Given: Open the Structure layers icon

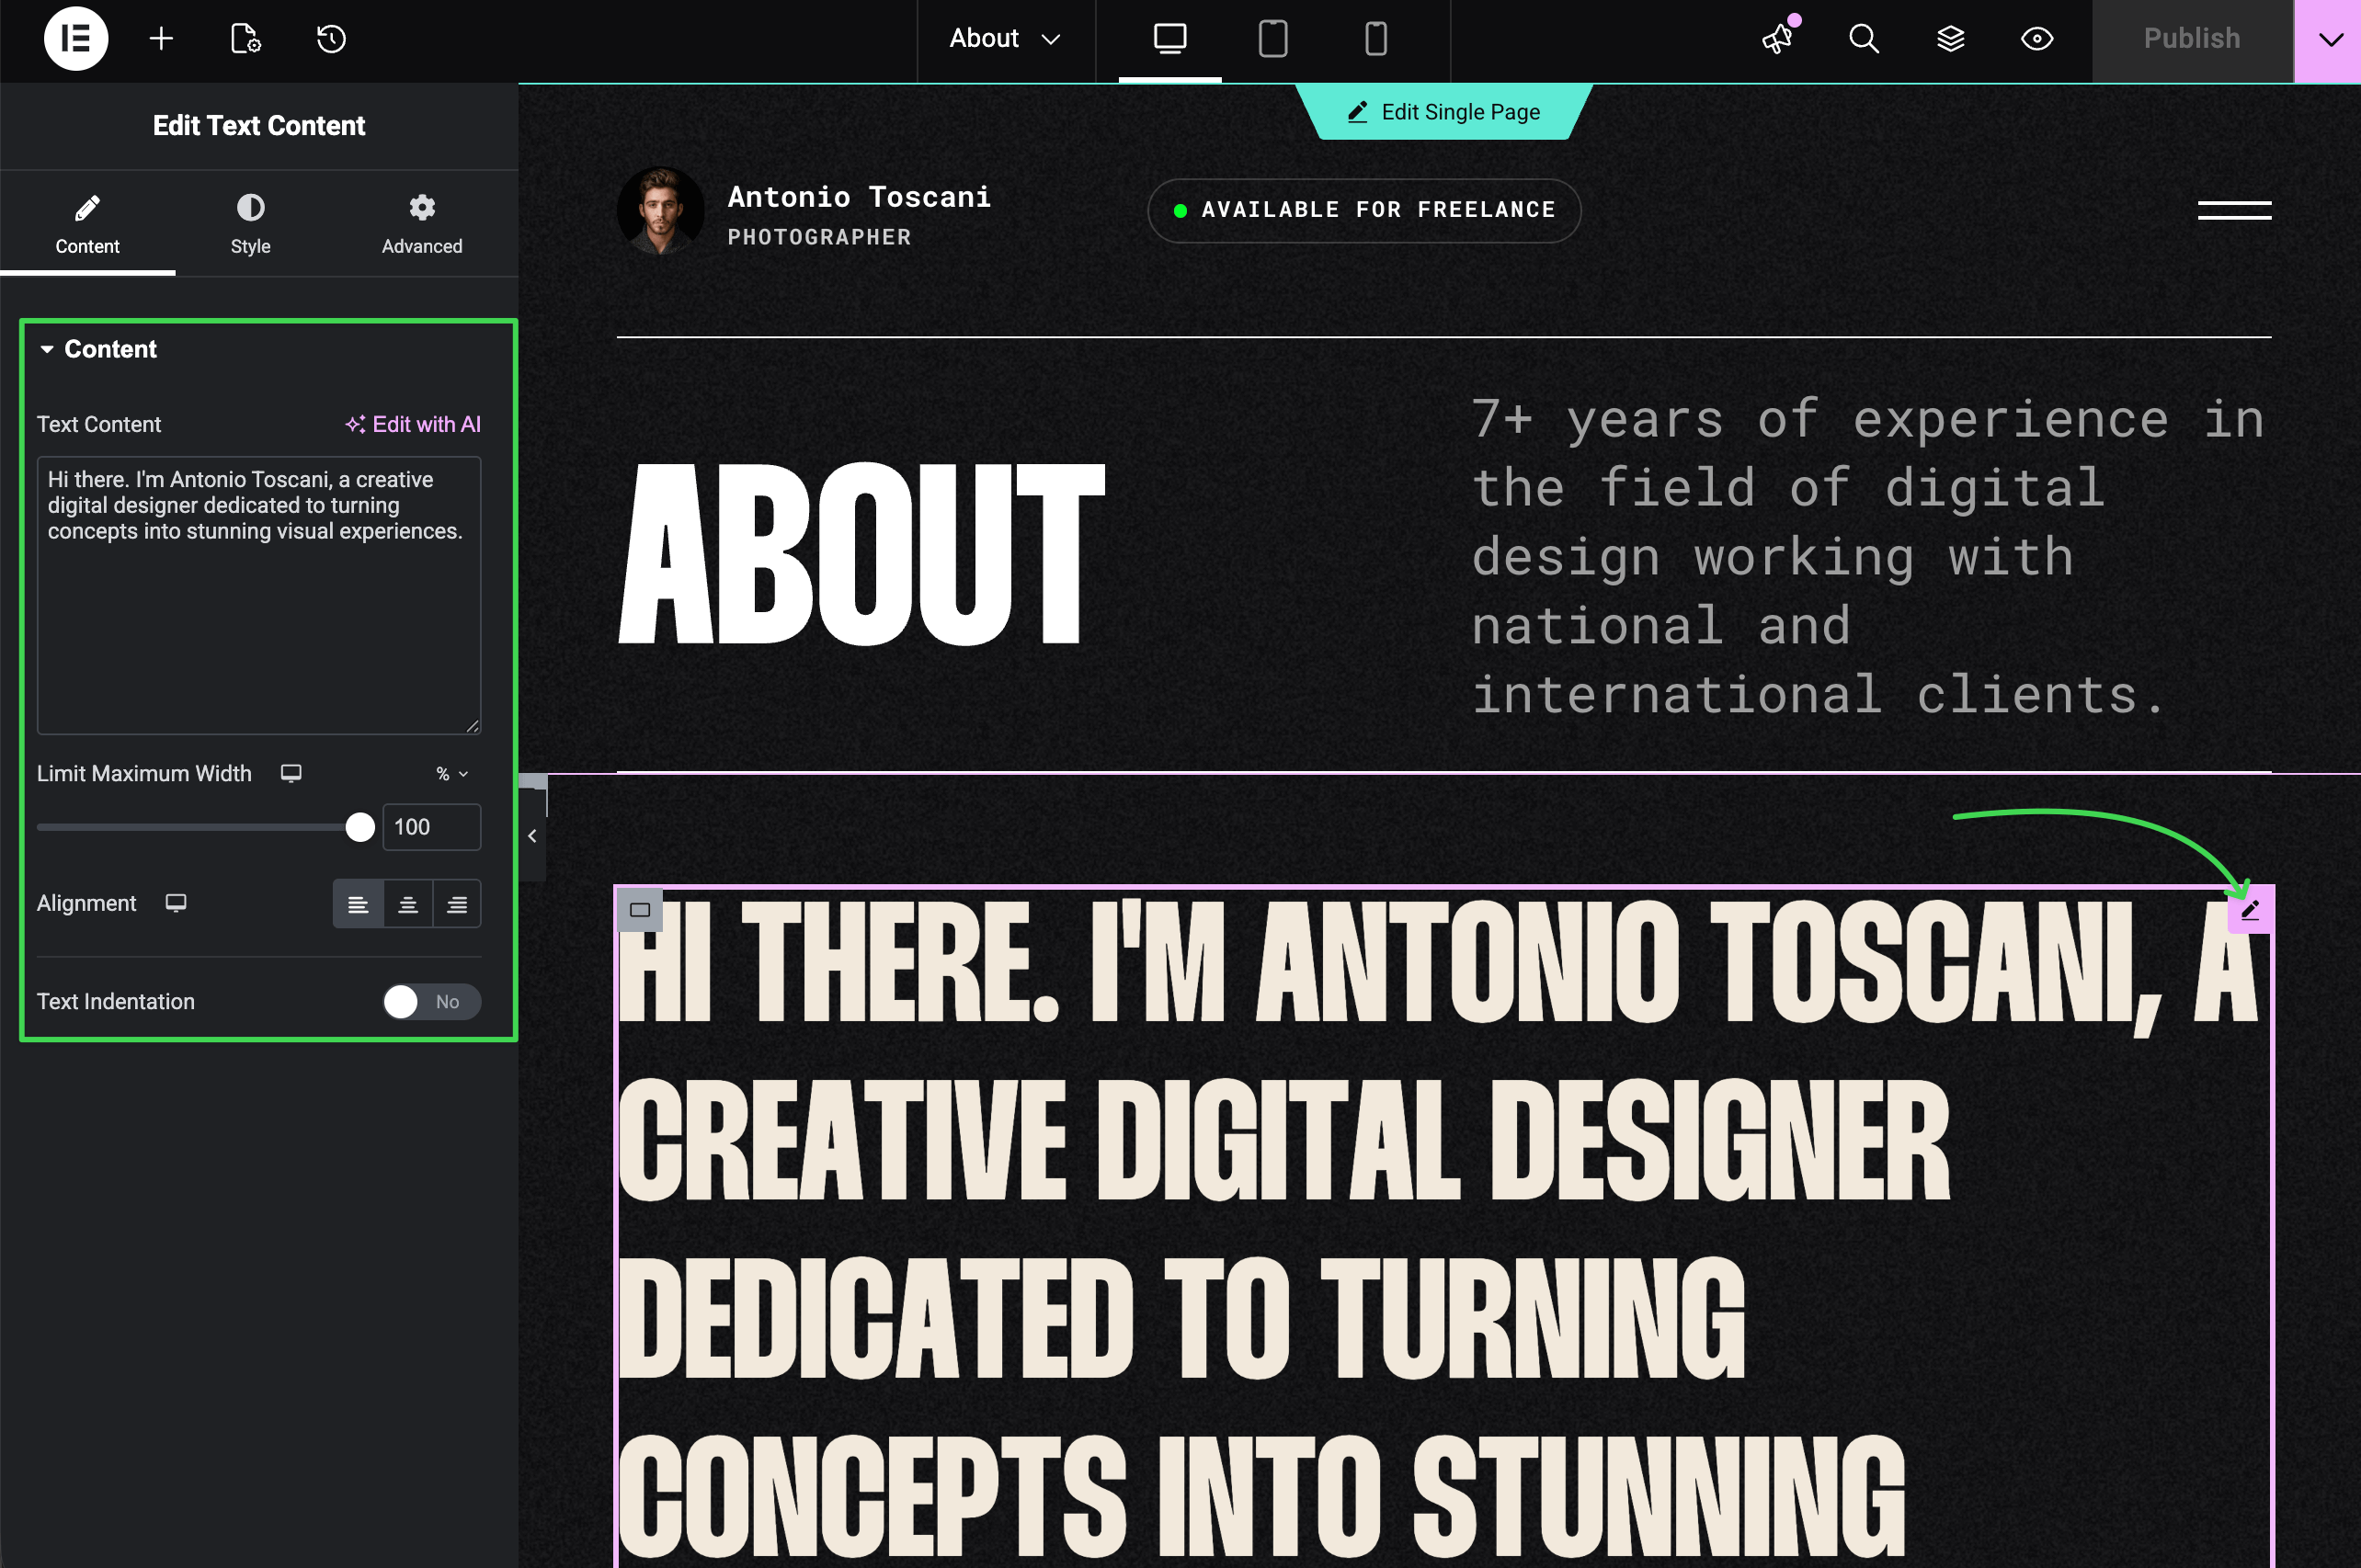Looking at the screenshot, I should [x=1950, y=39].
